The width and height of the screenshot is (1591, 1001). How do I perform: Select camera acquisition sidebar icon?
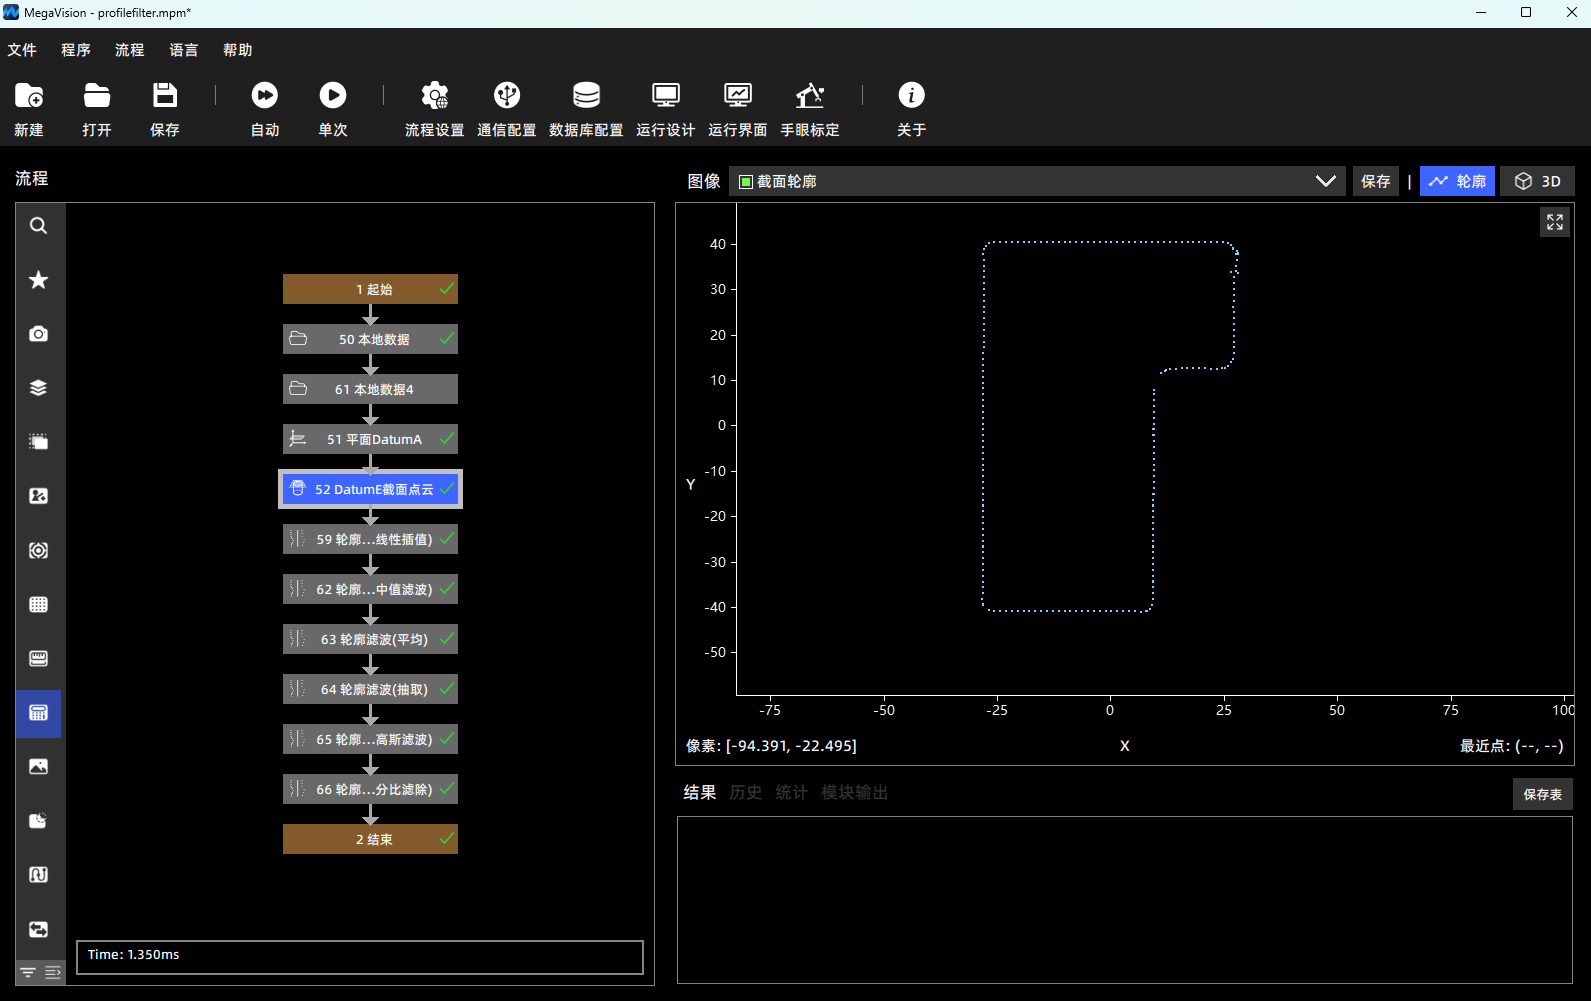39,334
